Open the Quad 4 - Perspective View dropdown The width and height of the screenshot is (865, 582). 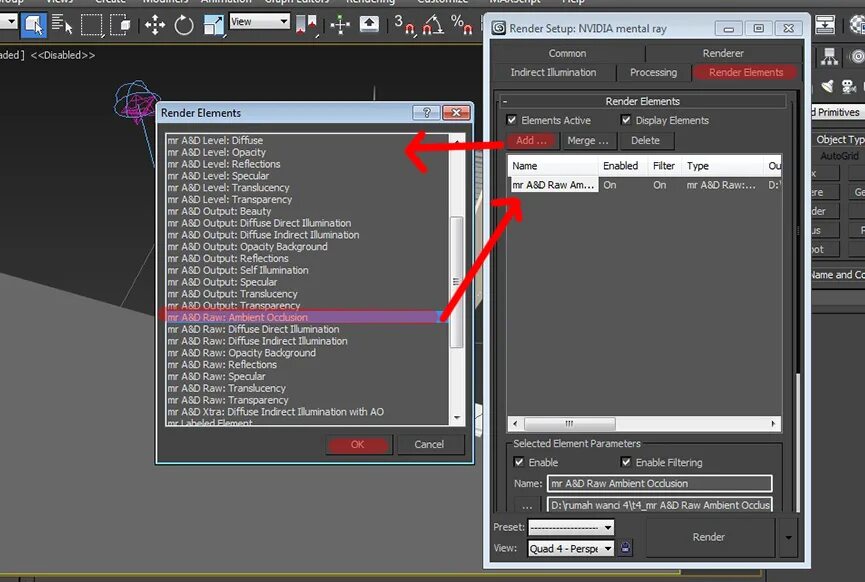570,548
